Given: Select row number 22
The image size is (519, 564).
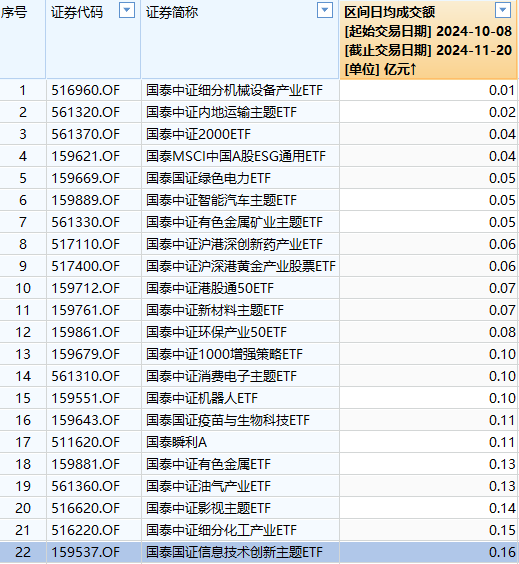Looking at the screenshot, I should (23, 552).
